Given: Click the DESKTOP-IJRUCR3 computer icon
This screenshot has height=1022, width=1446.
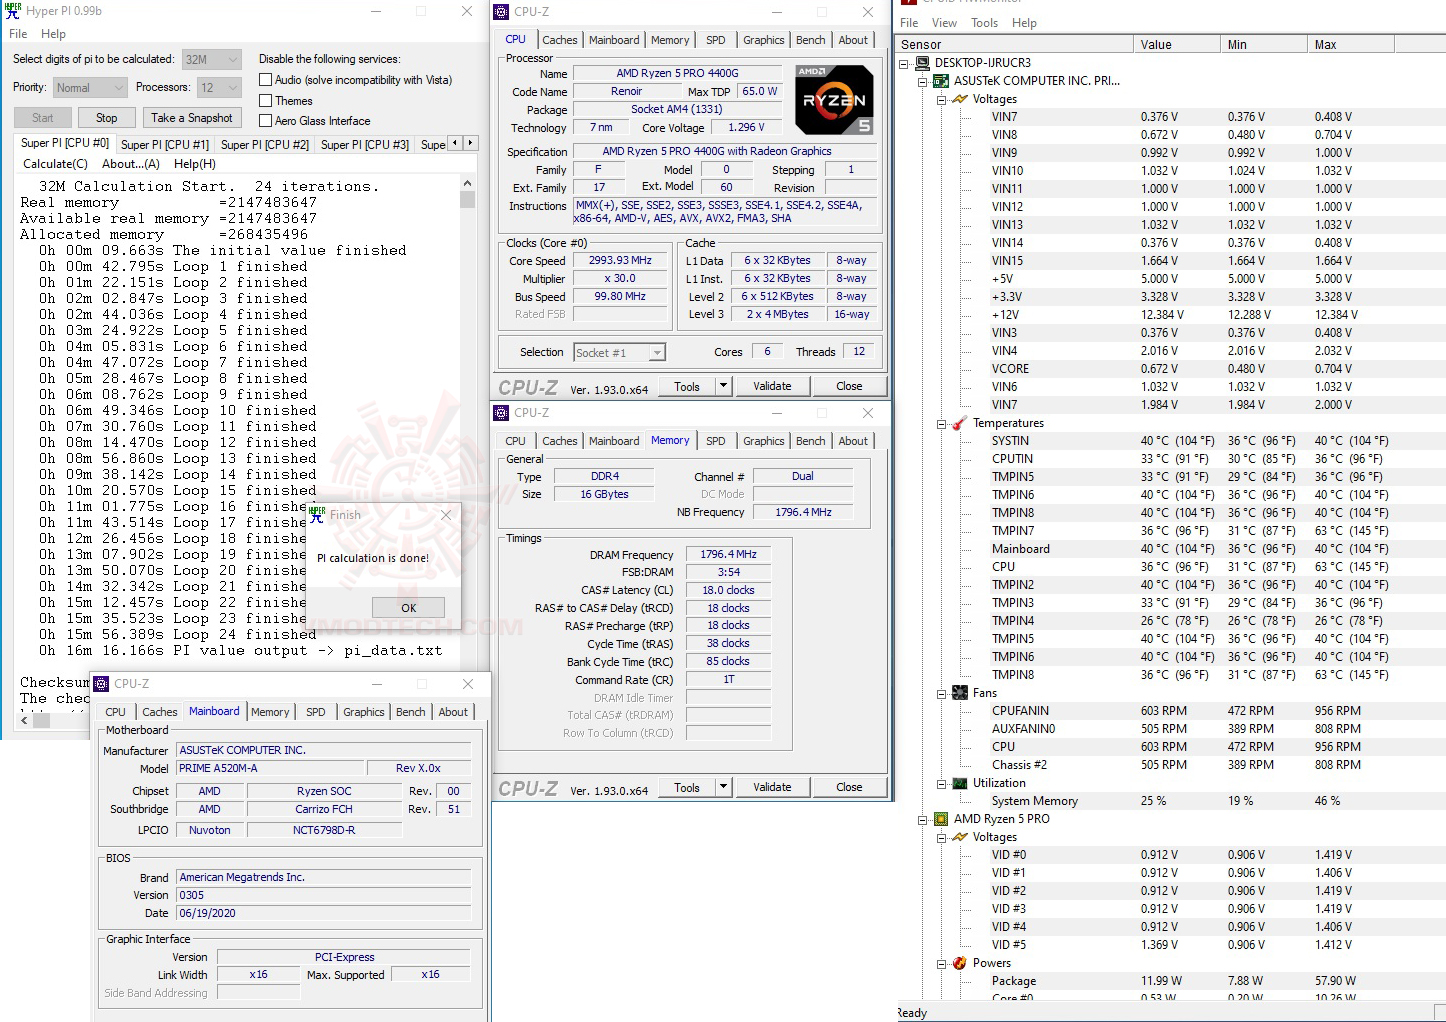Looking at the screenshot, I should pyautogui.click(x=925, y=62).
